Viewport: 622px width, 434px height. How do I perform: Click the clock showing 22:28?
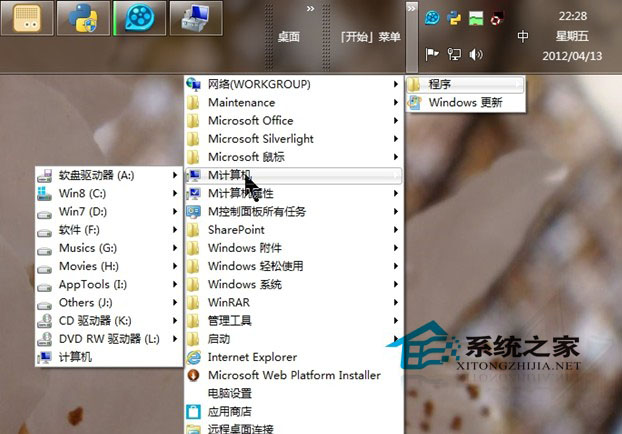573,16
